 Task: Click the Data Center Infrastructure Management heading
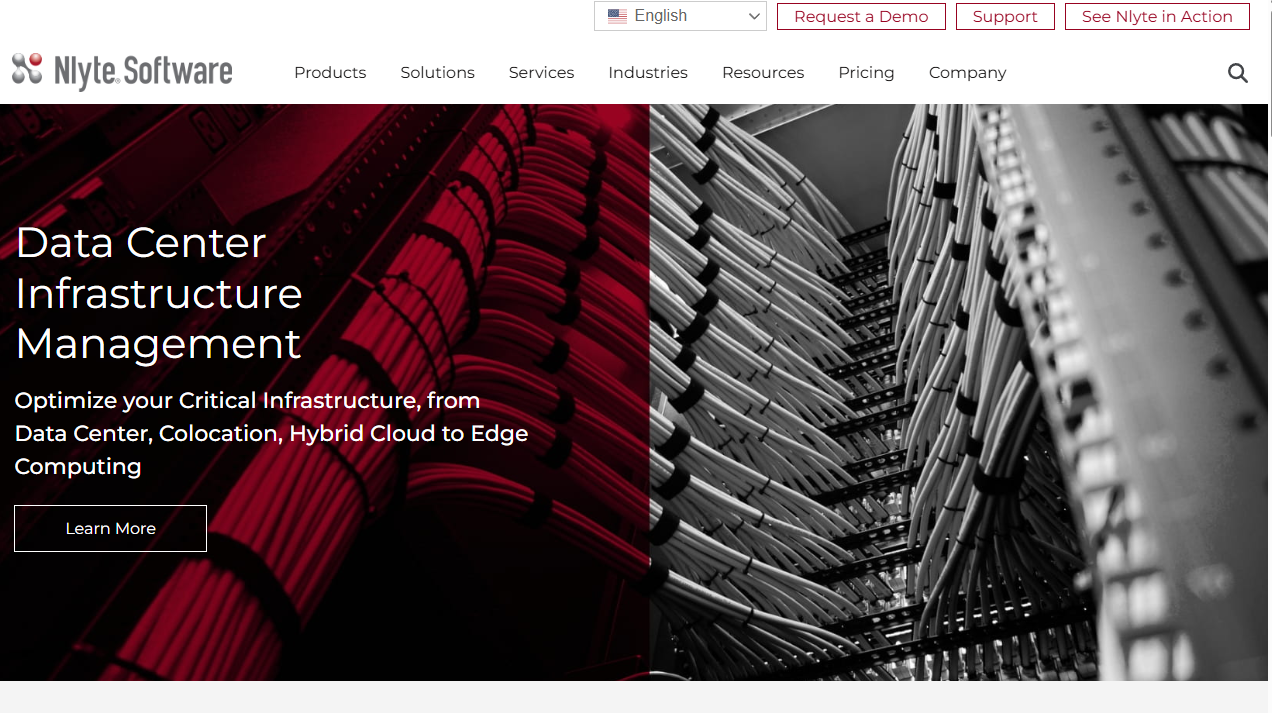(x=159, y=293)
